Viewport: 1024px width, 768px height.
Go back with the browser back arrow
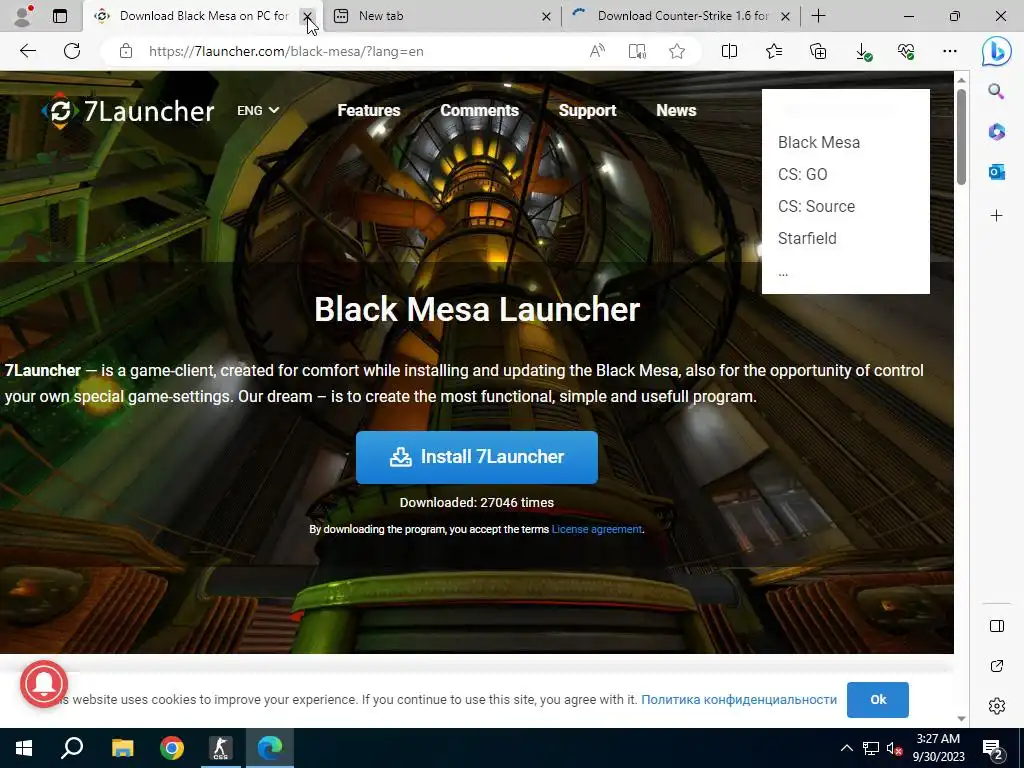[27, 51]
